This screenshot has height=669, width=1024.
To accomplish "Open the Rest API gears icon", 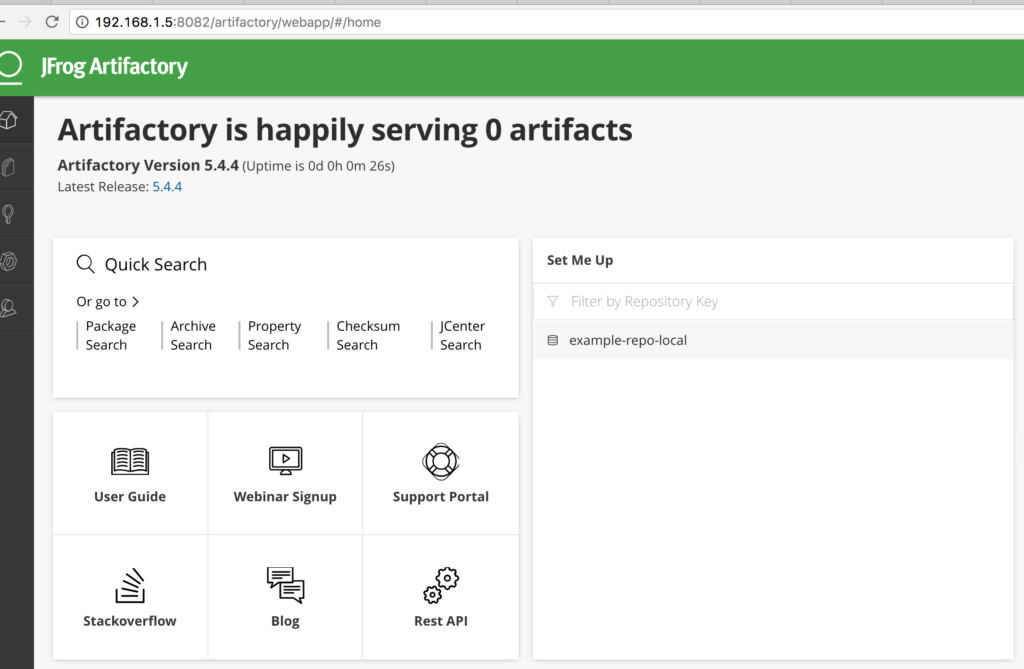I will (441, 585).
